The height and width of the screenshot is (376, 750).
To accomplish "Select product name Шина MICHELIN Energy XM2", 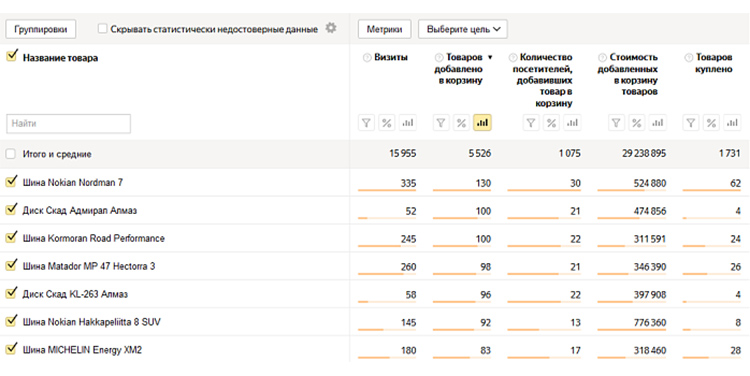I will click(x=82, y=350).
